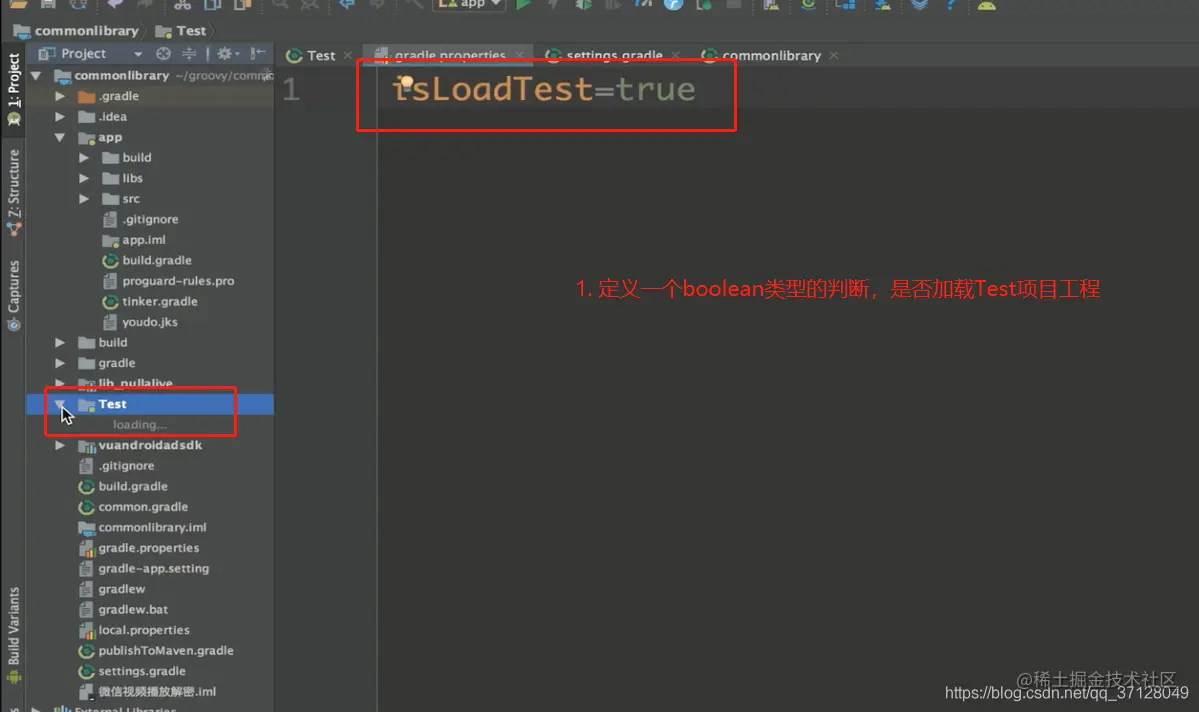Select the gradlew file
1199x712 pixels.
(121, 589)
